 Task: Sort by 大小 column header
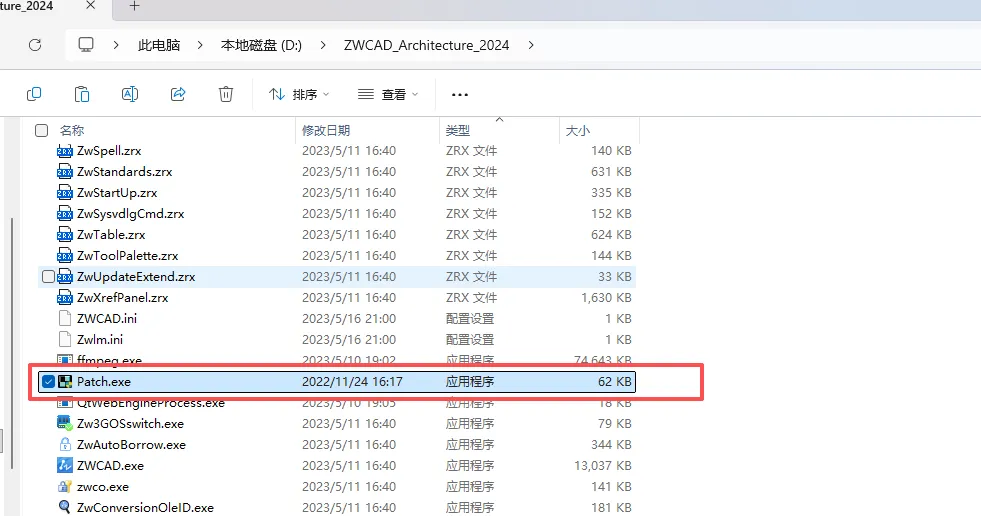point(577,130)
